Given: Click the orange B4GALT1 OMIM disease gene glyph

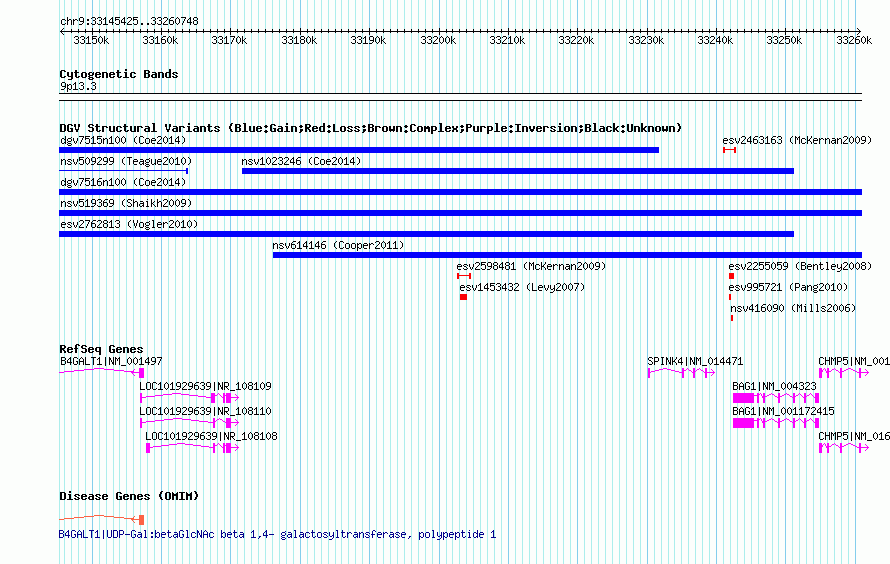Looking at the screenshot, I should coord(102,519).
